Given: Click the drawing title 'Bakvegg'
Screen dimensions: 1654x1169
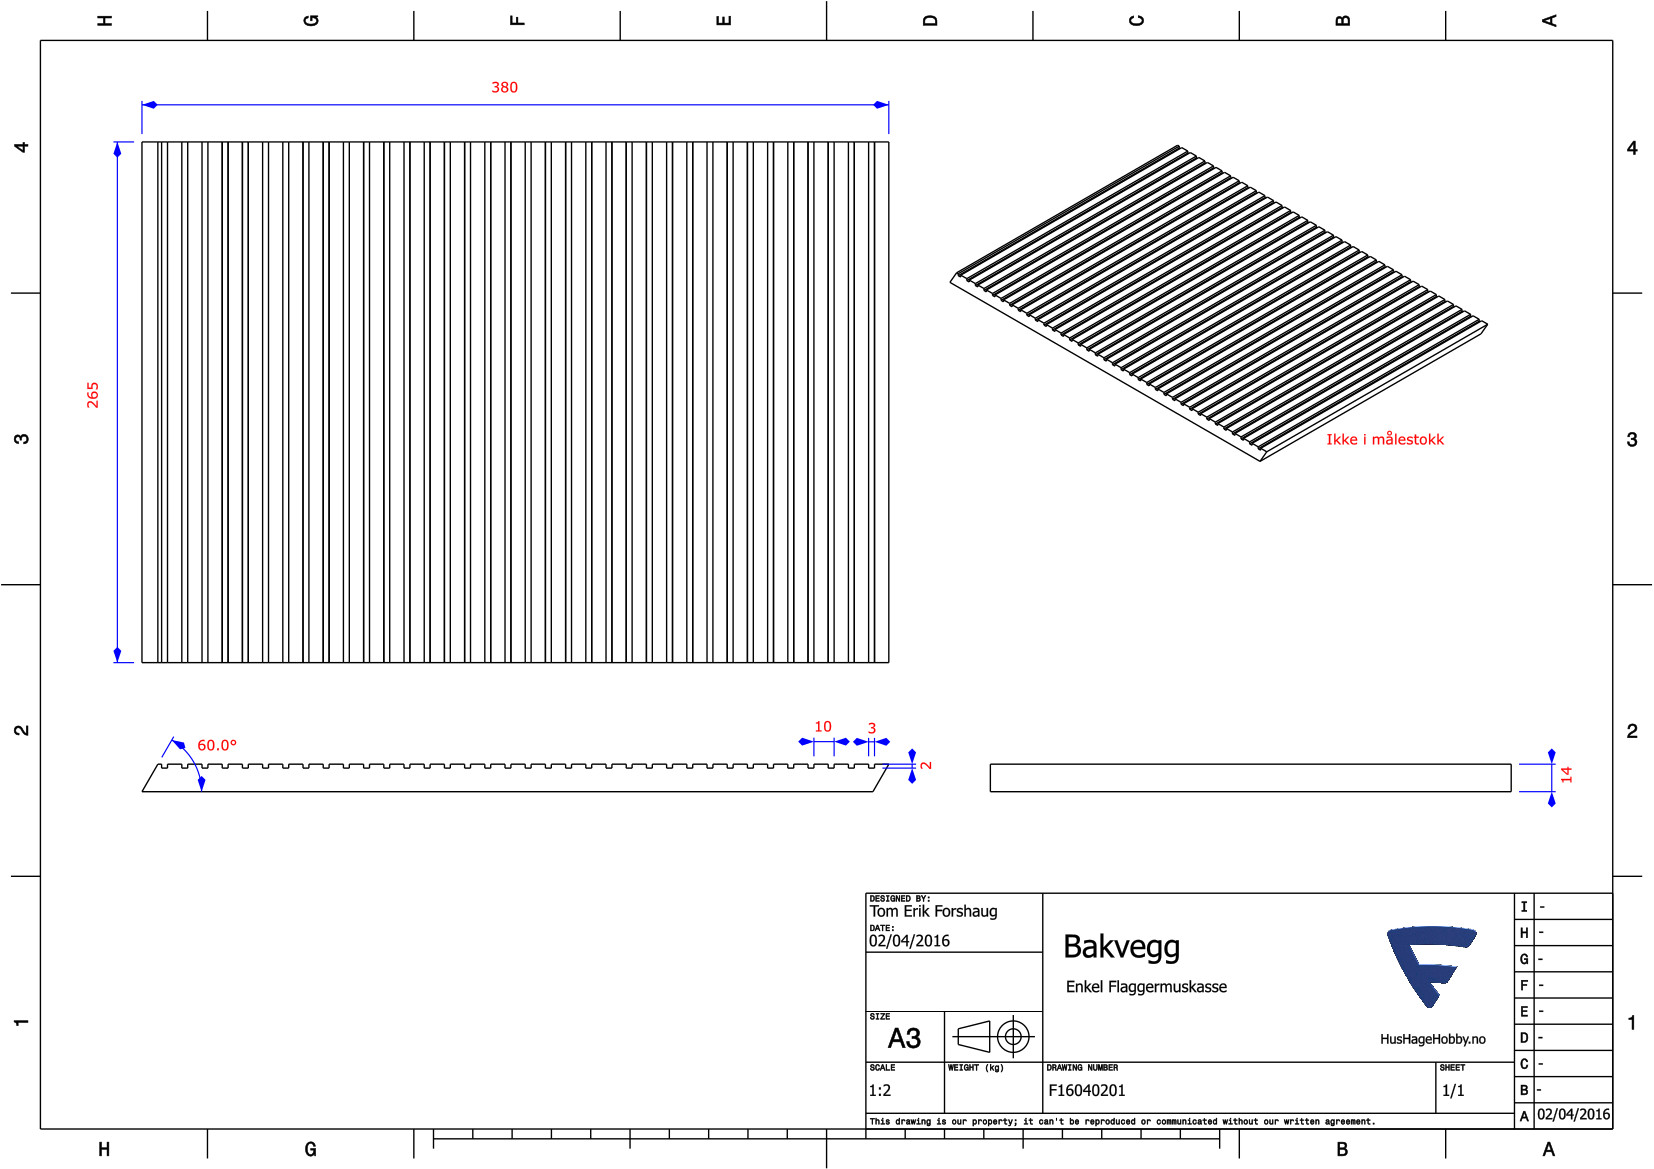Looking at the screenshot, I should tap(1121, 947).
